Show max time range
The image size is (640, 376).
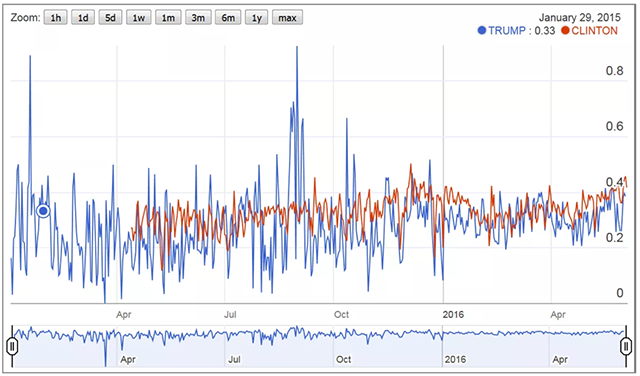click(x=287, y=18)
